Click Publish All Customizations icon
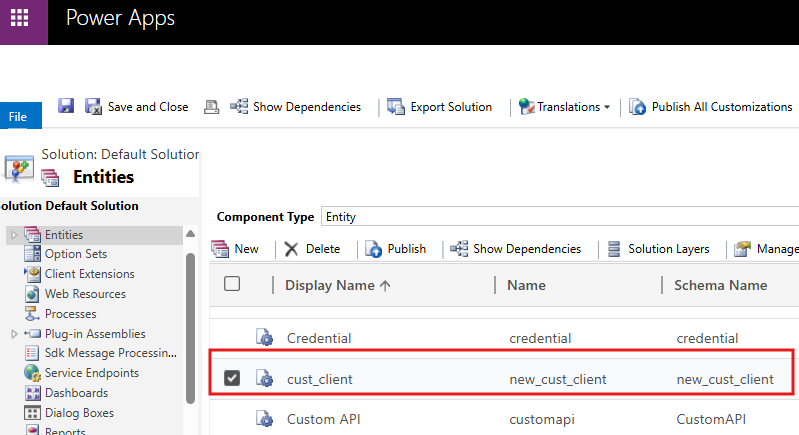This screenshot has width=799, height=435. click(x=637, y=106)
